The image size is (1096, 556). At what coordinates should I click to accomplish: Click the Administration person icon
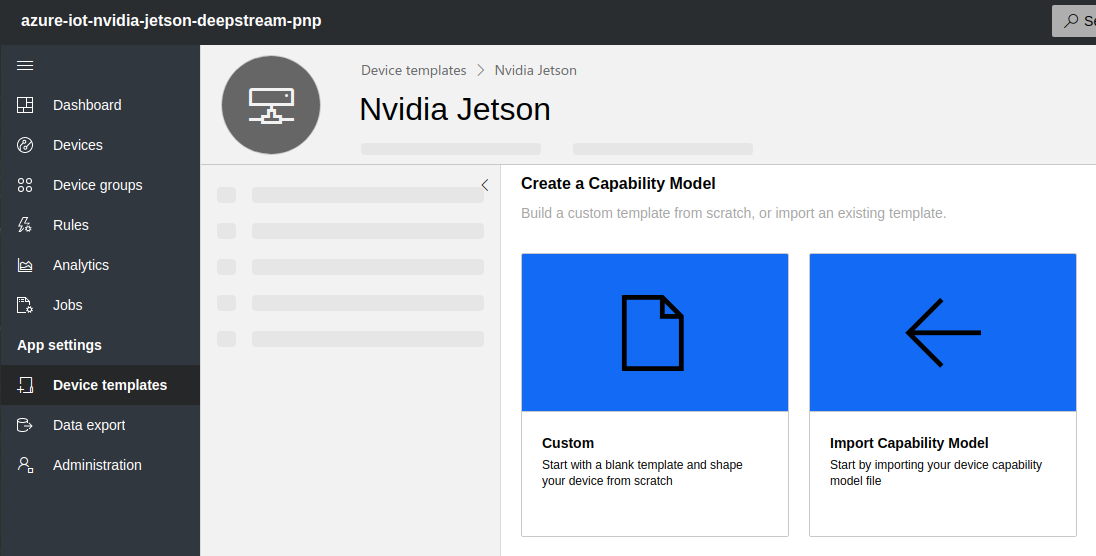(25, 465)
